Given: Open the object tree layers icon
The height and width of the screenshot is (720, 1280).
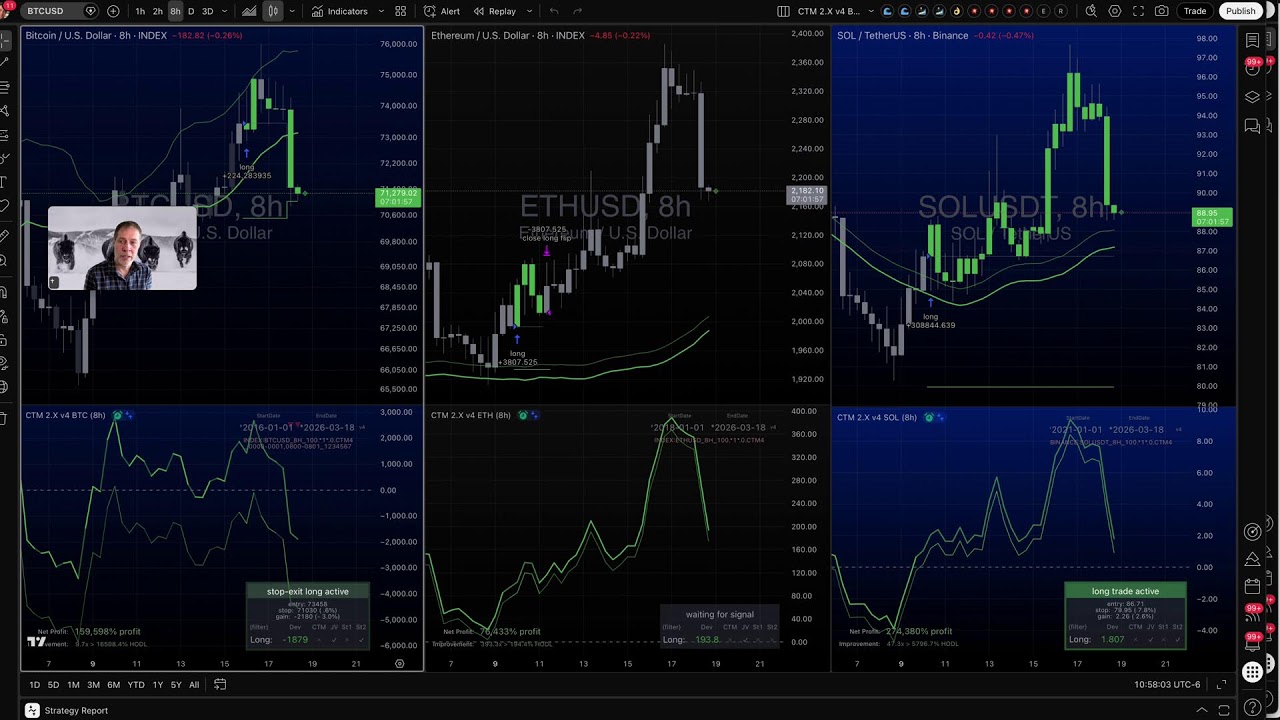Looking at the screenshot, I should click(x=1253, y=97).
